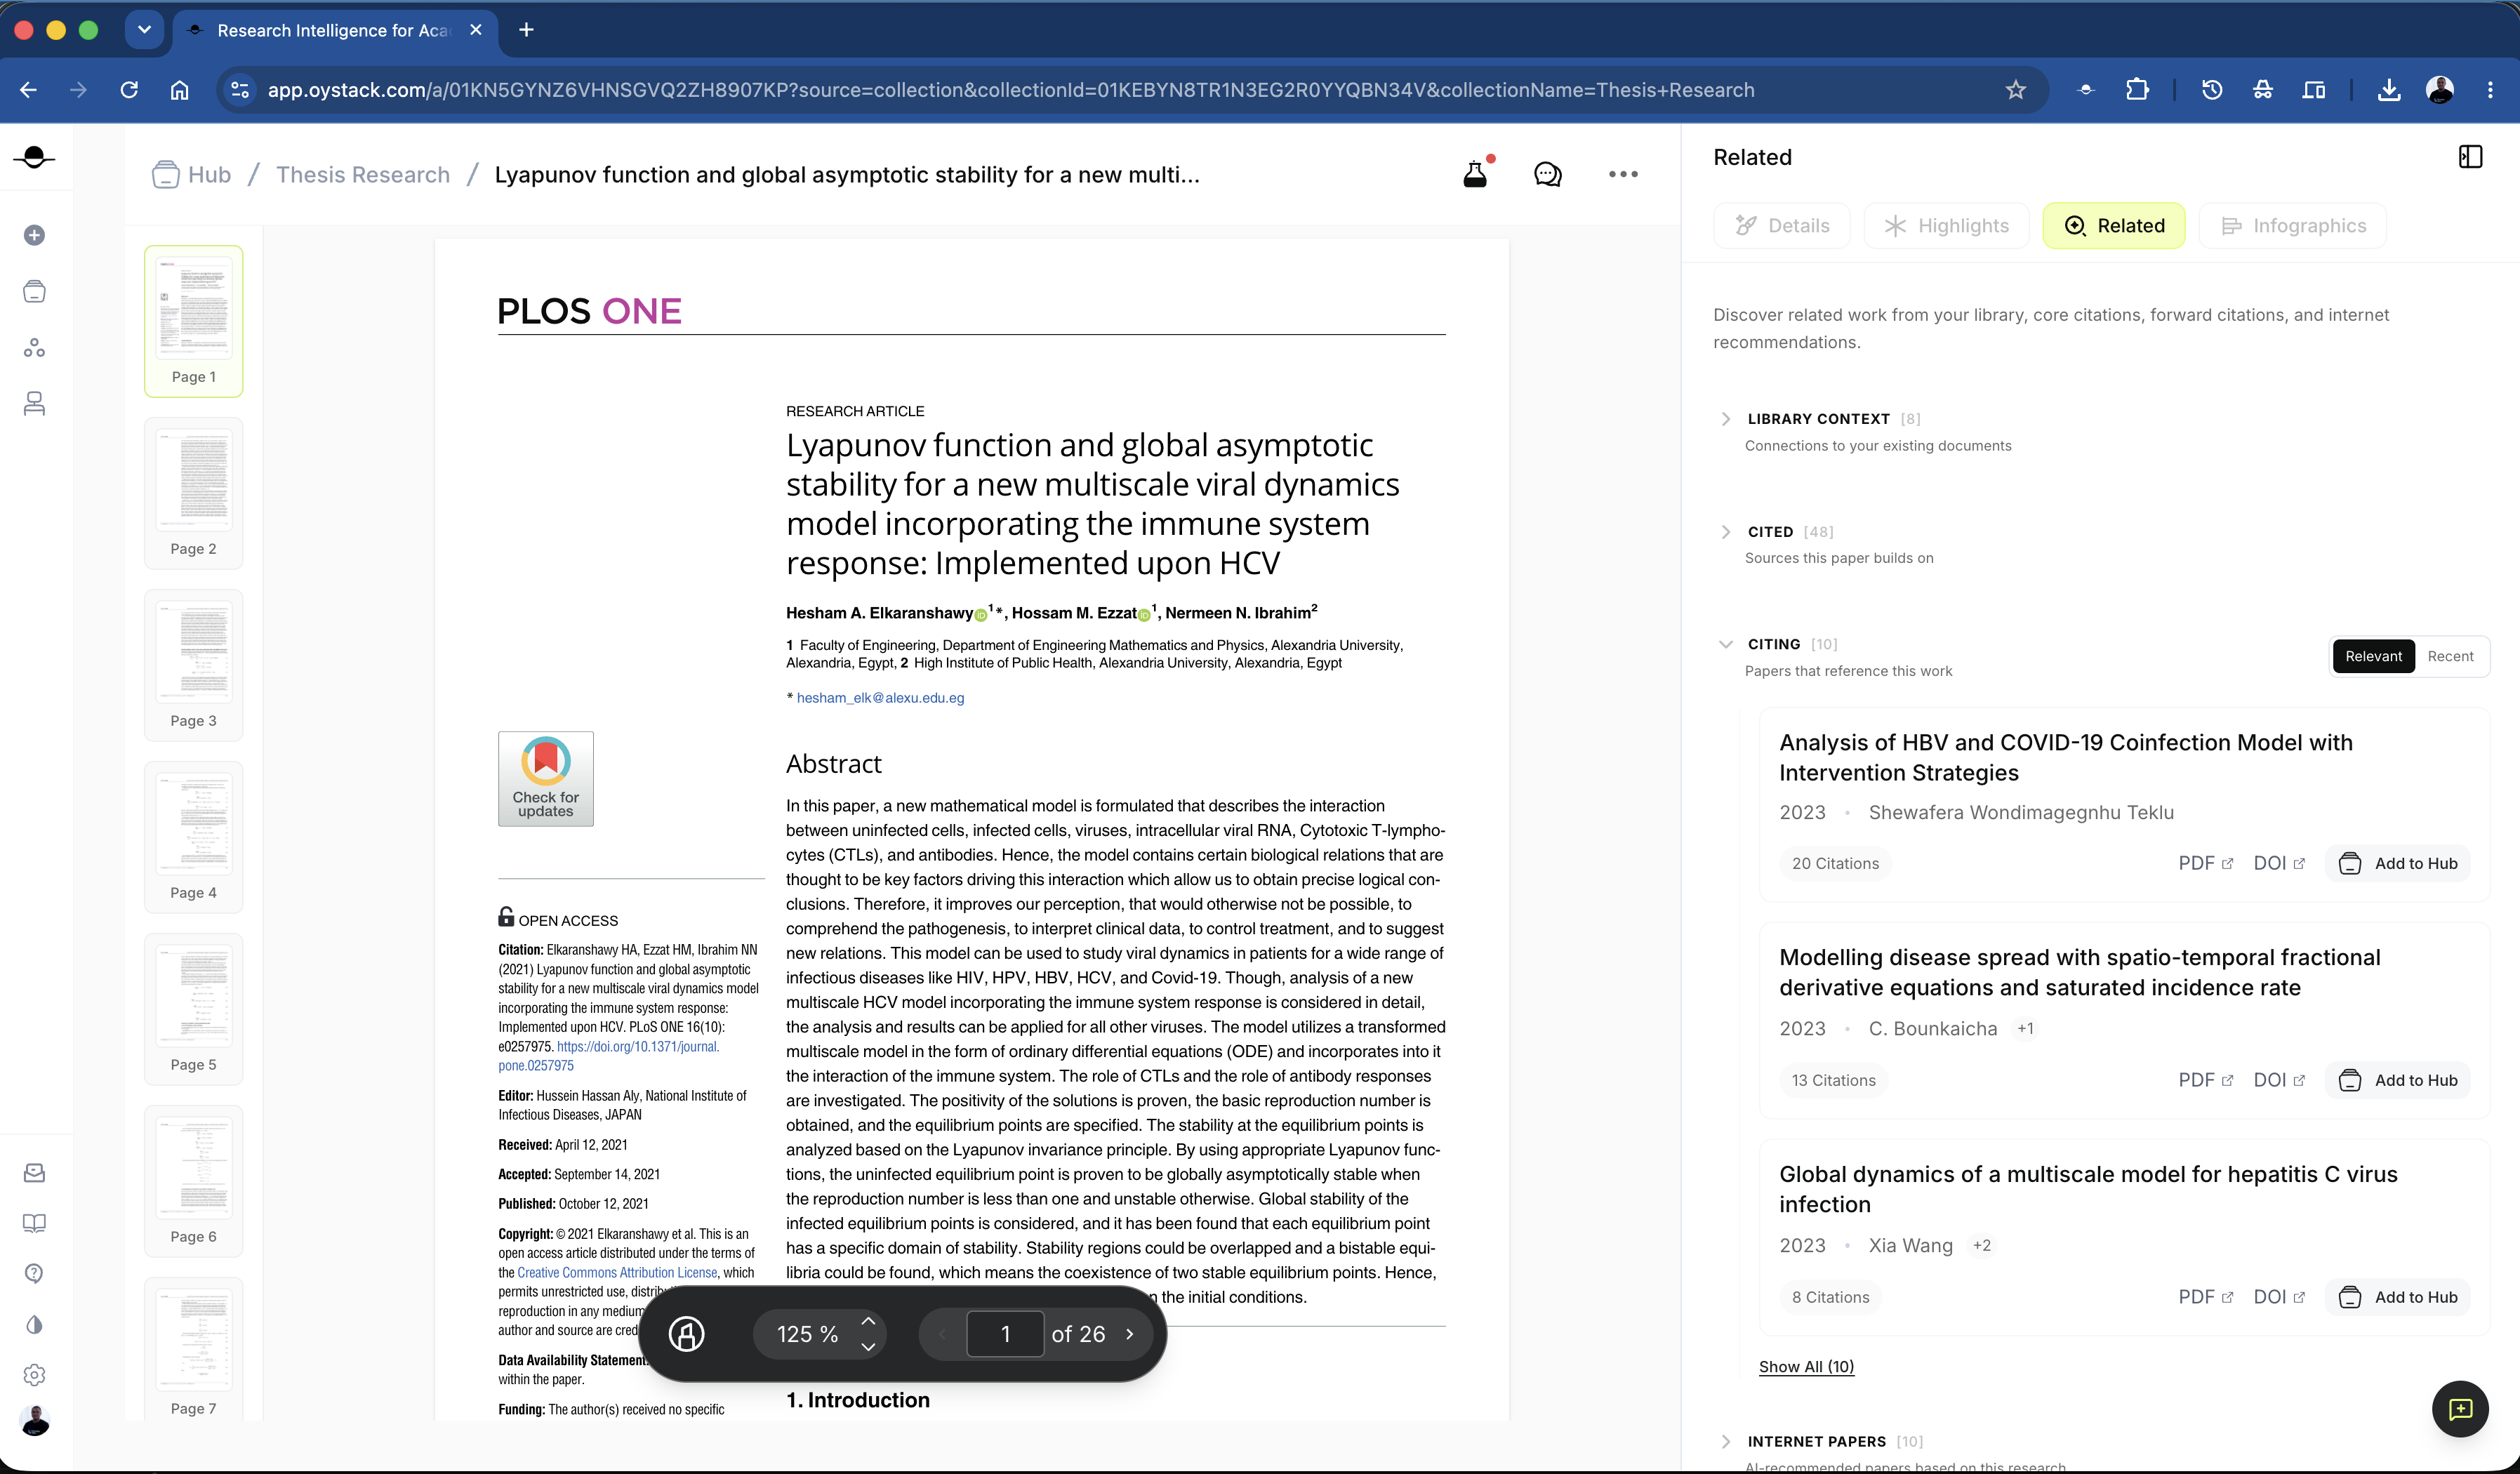Collapse the Related side panel icon

coord(2470,157)
